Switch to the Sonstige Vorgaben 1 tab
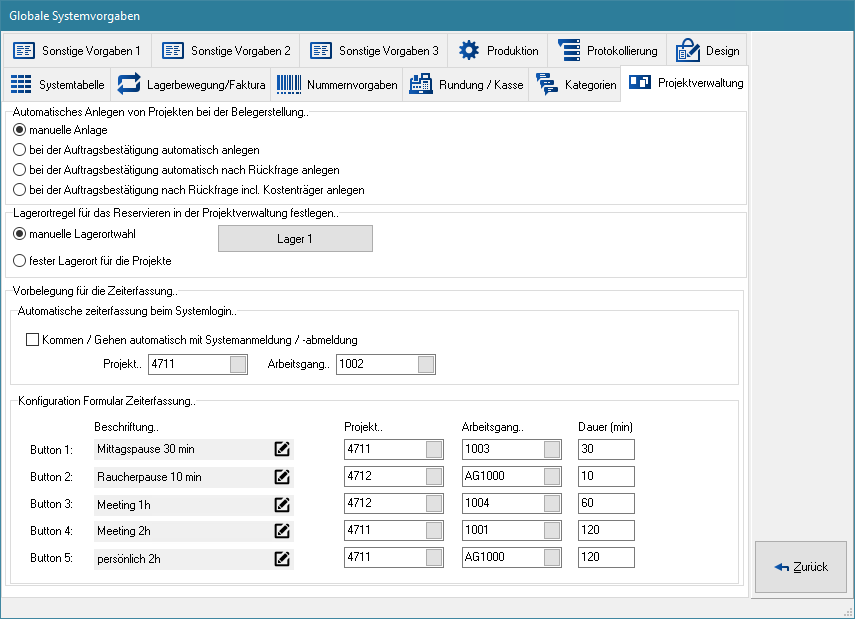The width and height of the screenshot is (855, 619). tap(77, 50)
